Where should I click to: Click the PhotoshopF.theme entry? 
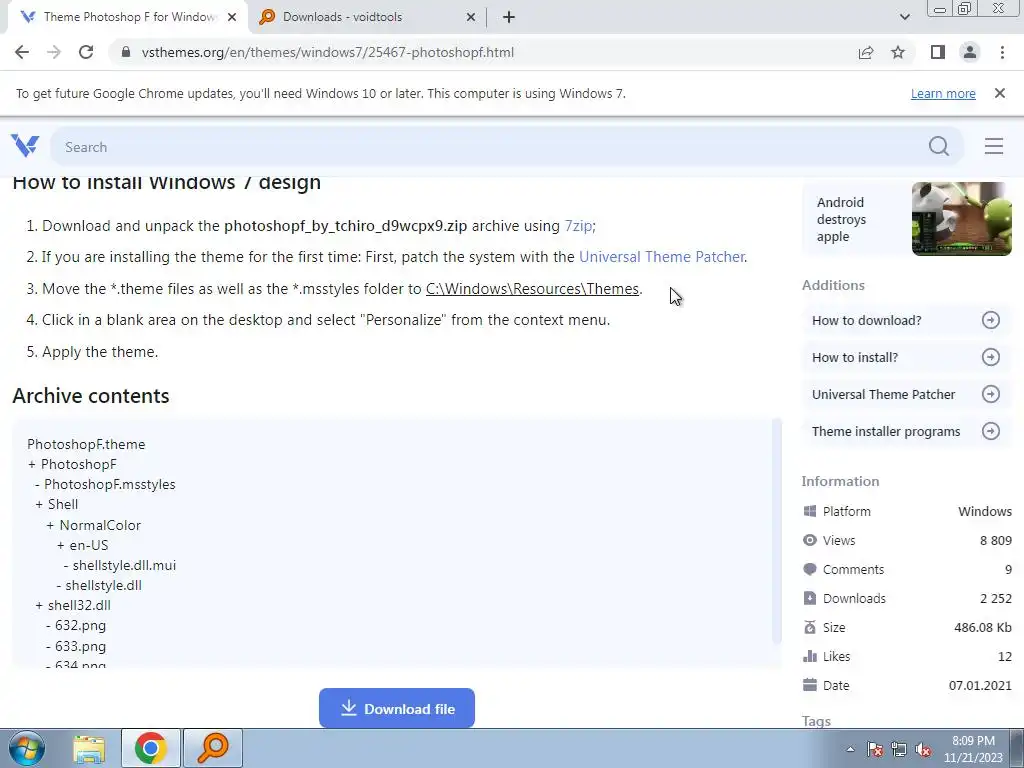(x=86, y=444)
